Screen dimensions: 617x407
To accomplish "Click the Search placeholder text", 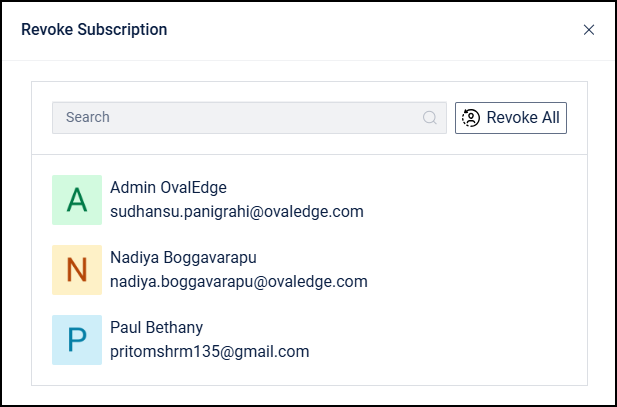I will click(88, 118).
